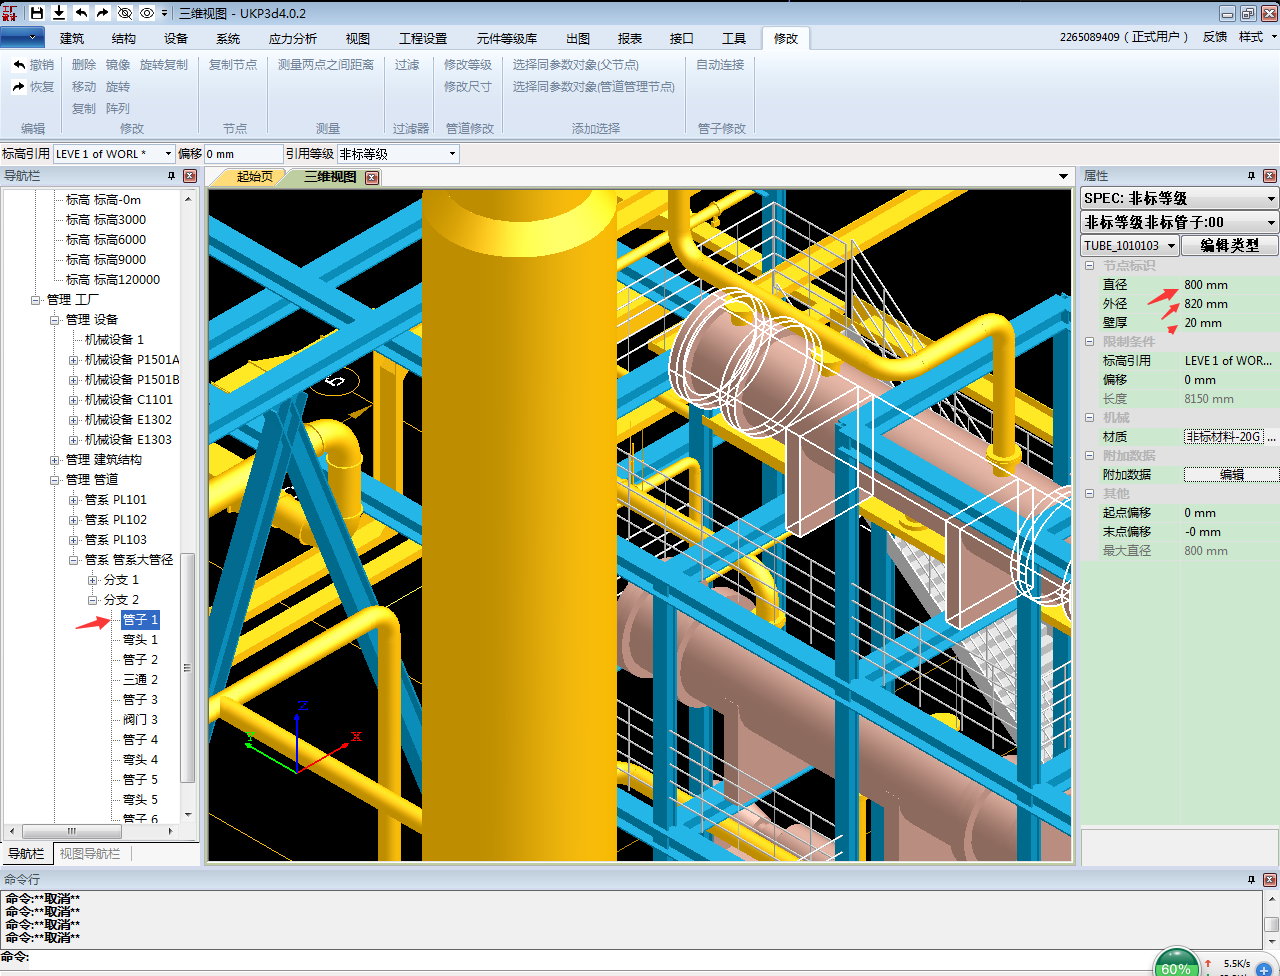
Task: Collapse the 节点标识 property group
Action: (1090, 266)
